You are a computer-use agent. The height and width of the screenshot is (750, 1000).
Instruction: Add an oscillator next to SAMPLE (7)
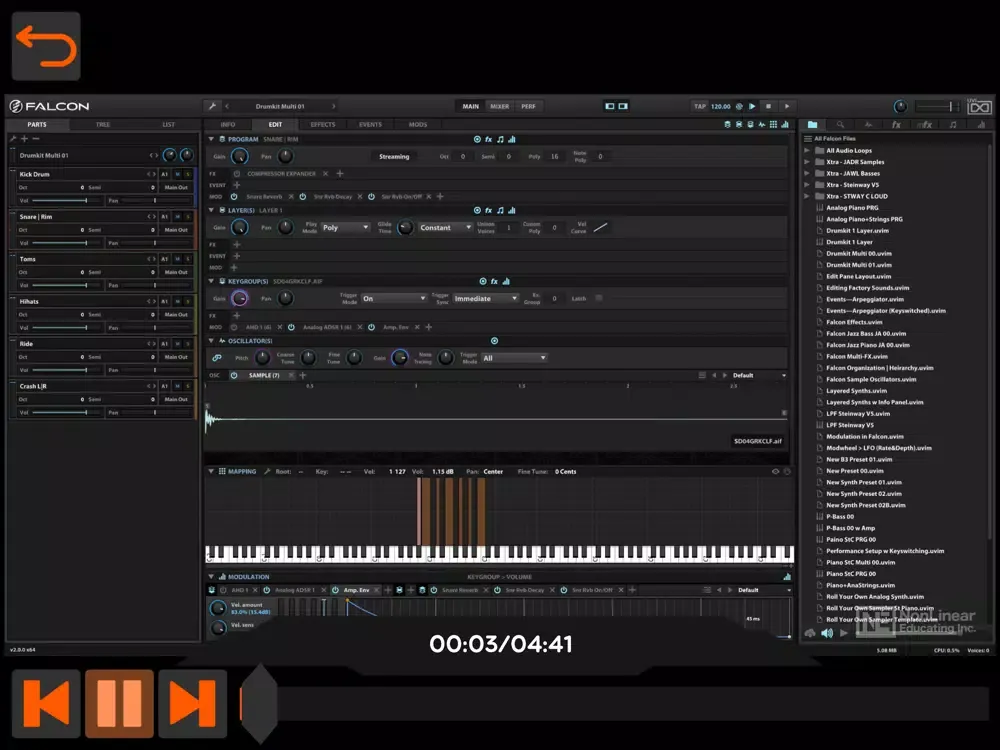coord(303,376)
